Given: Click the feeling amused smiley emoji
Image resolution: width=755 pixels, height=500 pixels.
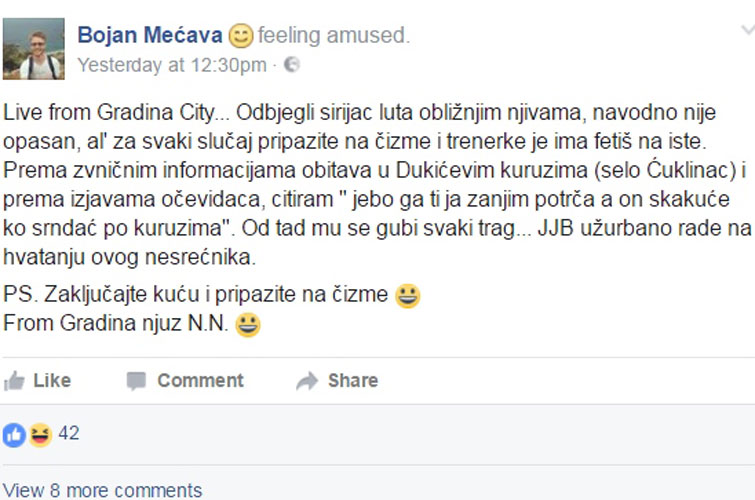Looking at the screenshot, I should [241, 36].
